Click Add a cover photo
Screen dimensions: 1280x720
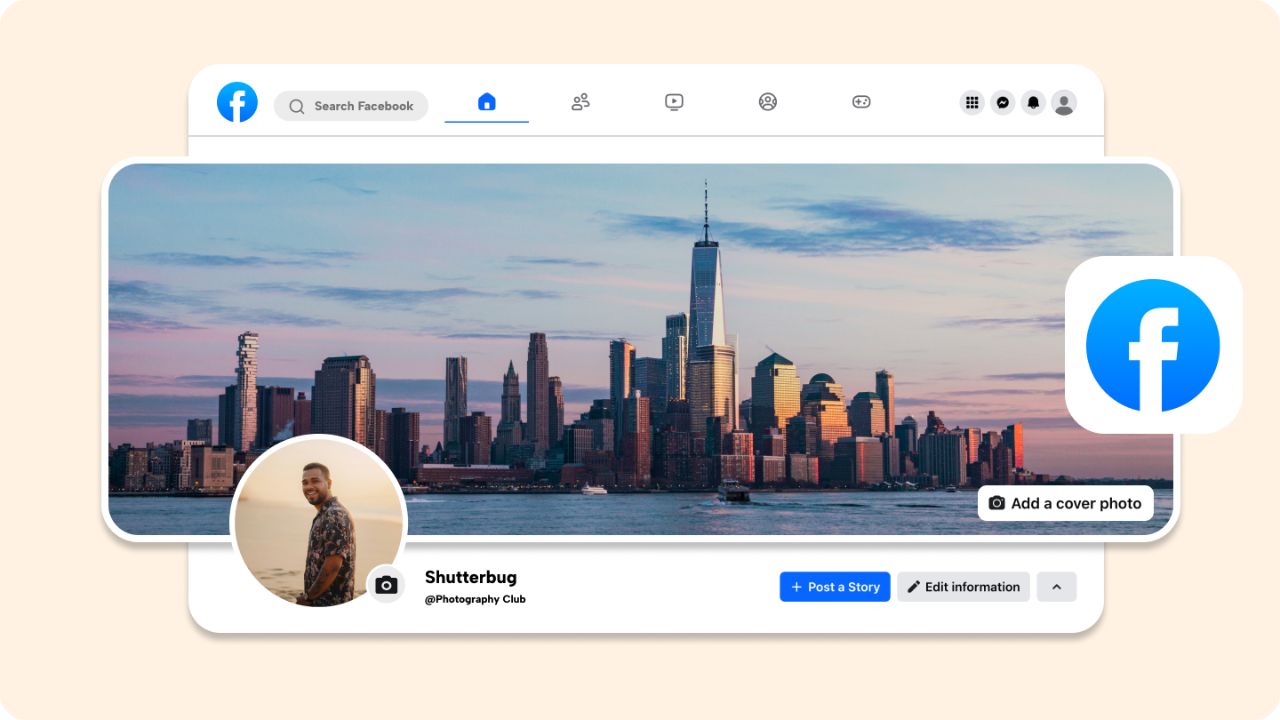[x=1065, y=503]
